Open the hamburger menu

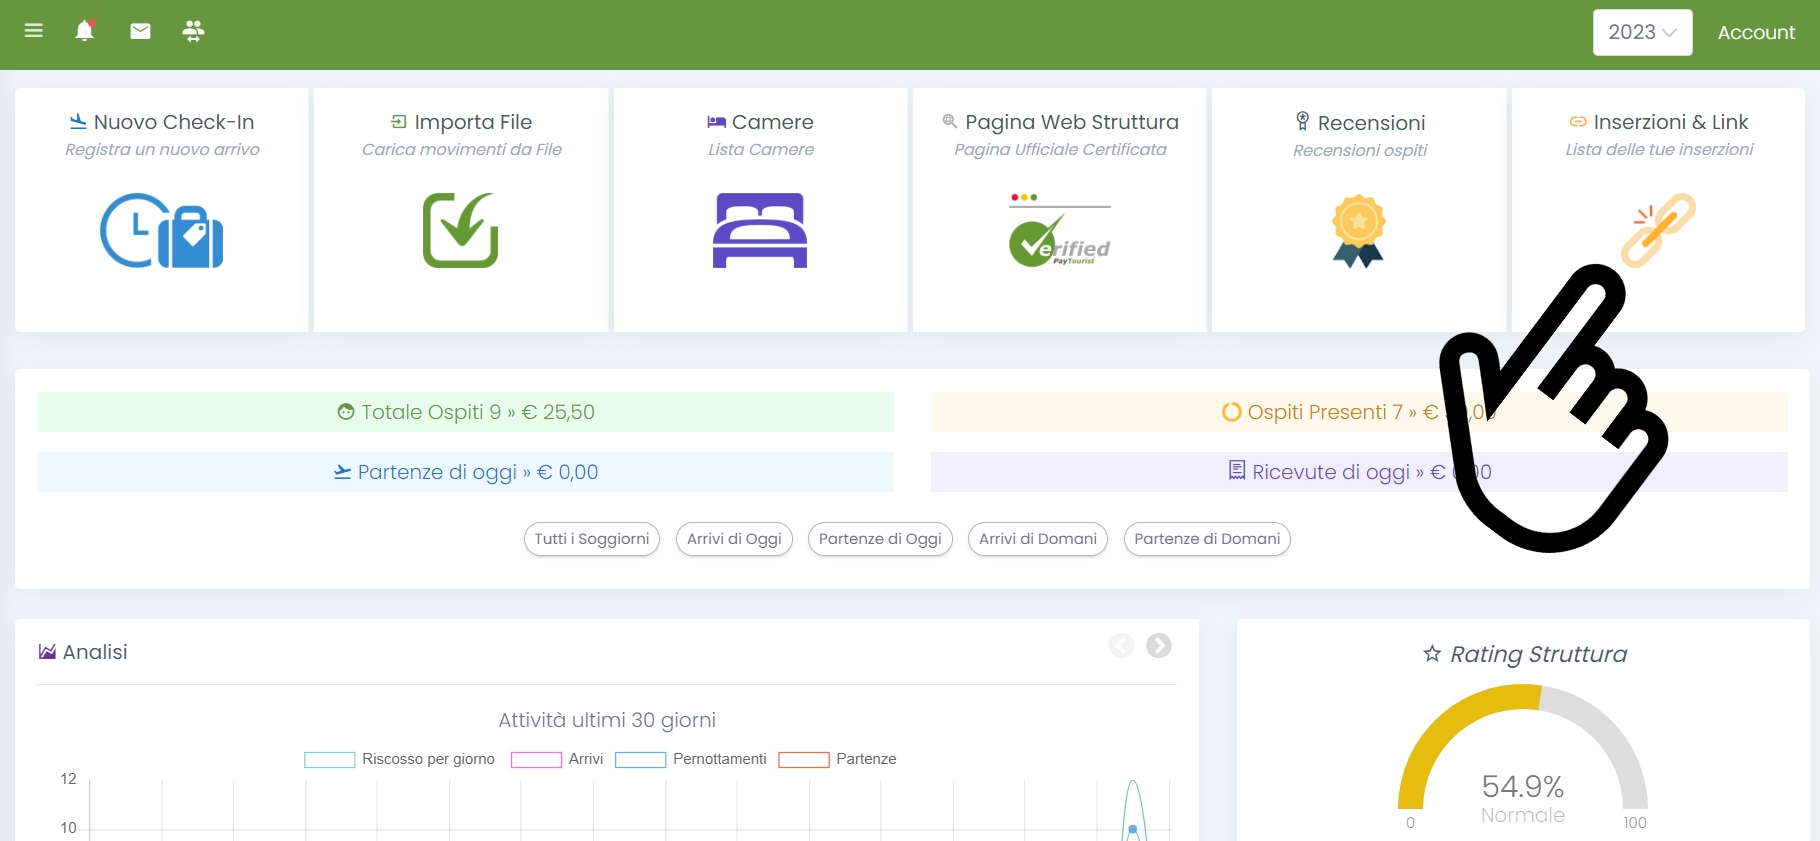[x=33, y=31]
